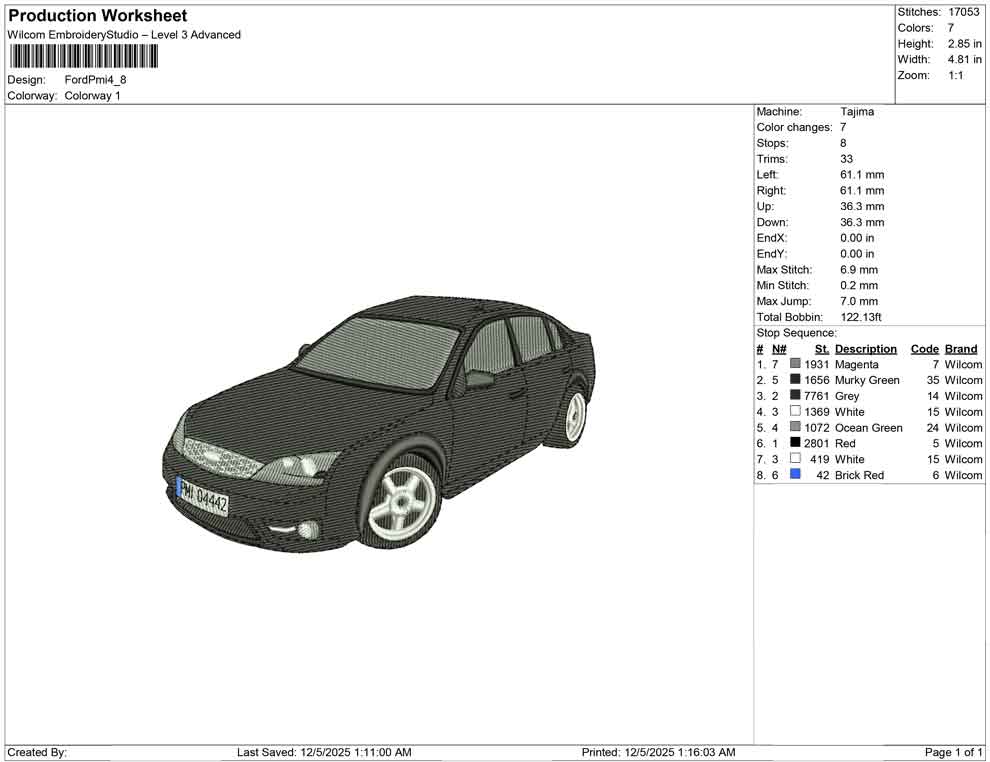The image size is (990, 762).
Task: Click the Production Worksheet title
Action: [x=98, y=16]
